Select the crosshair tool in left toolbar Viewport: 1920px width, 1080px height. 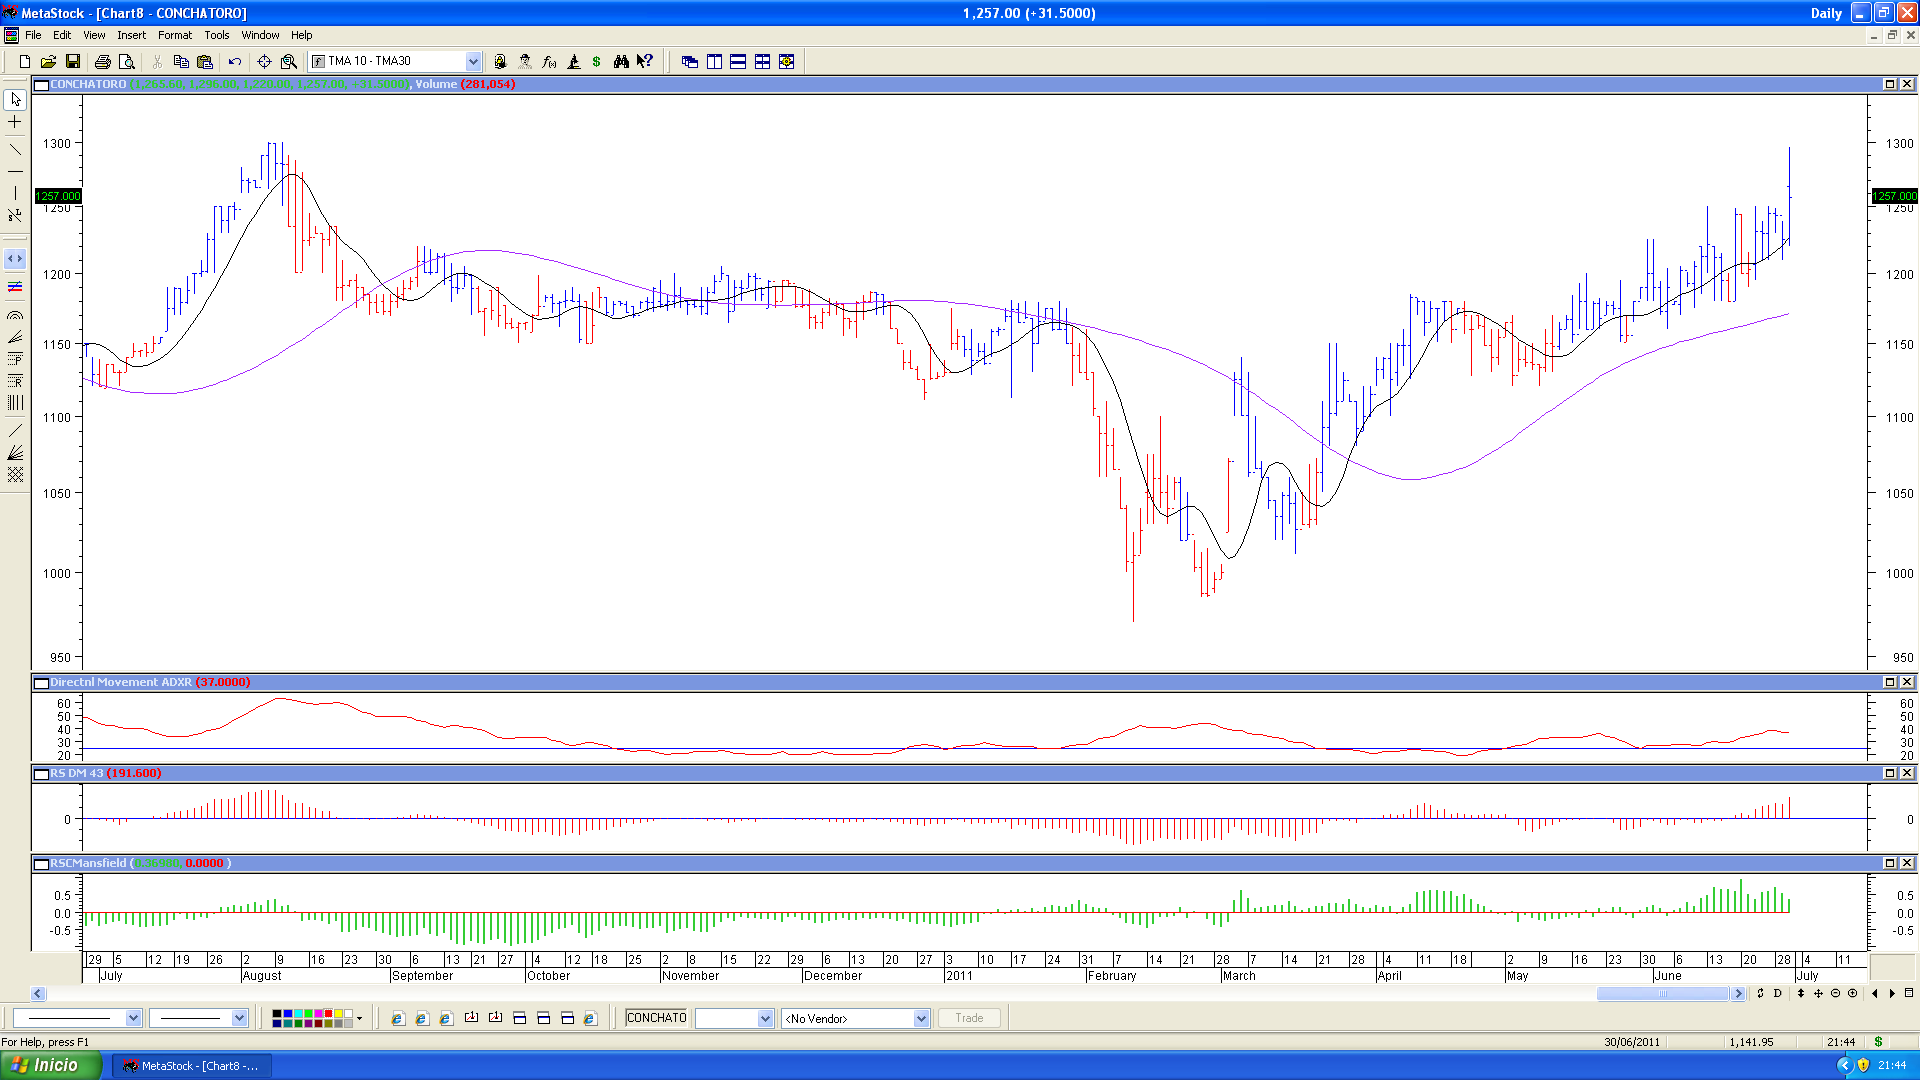(15, 122)
